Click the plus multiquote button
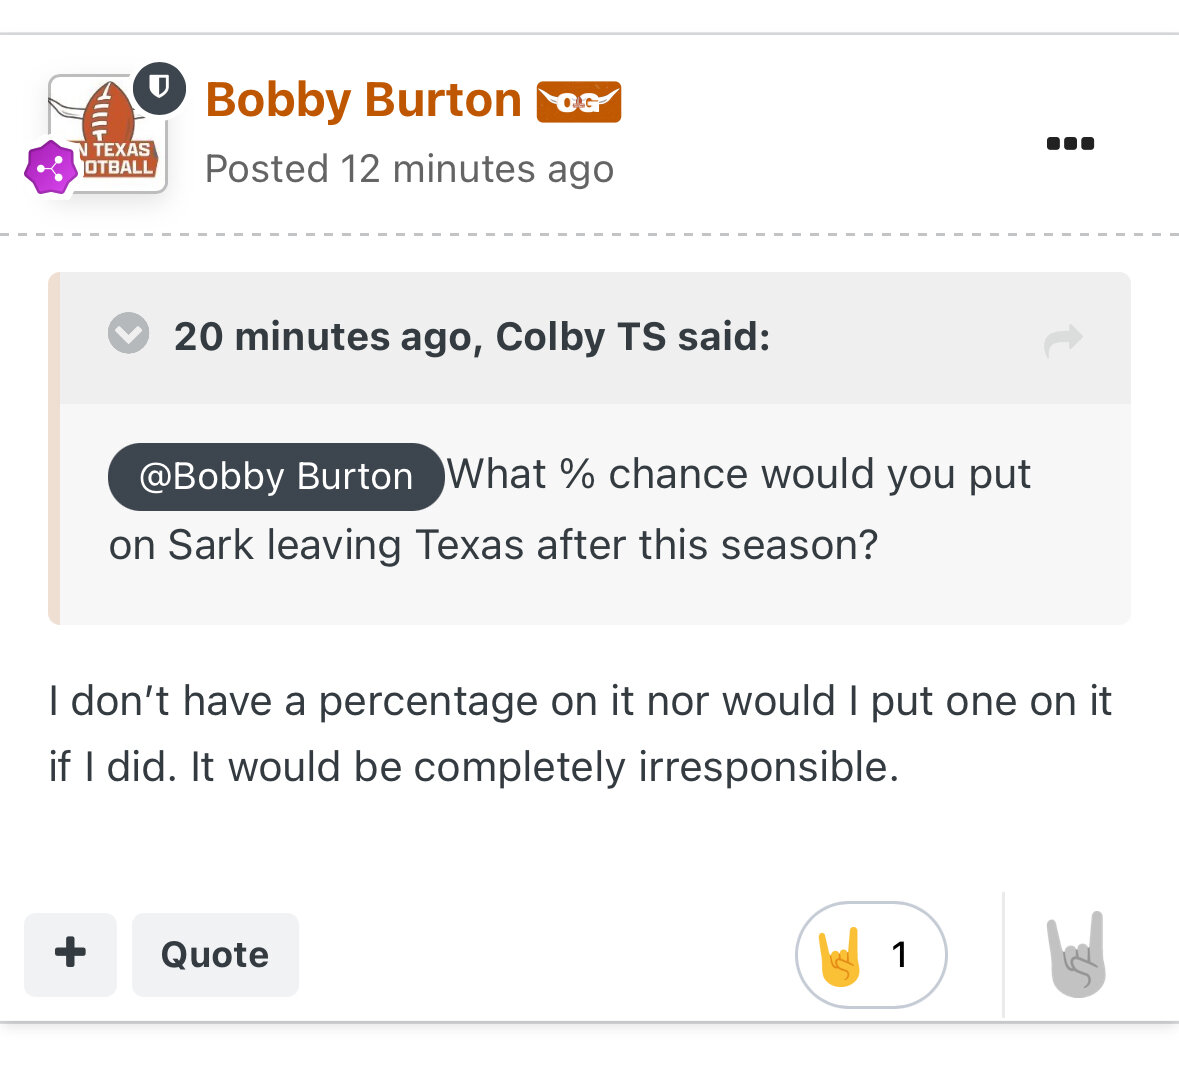This screenshot has height=1072, width=1179. [70, 954]
